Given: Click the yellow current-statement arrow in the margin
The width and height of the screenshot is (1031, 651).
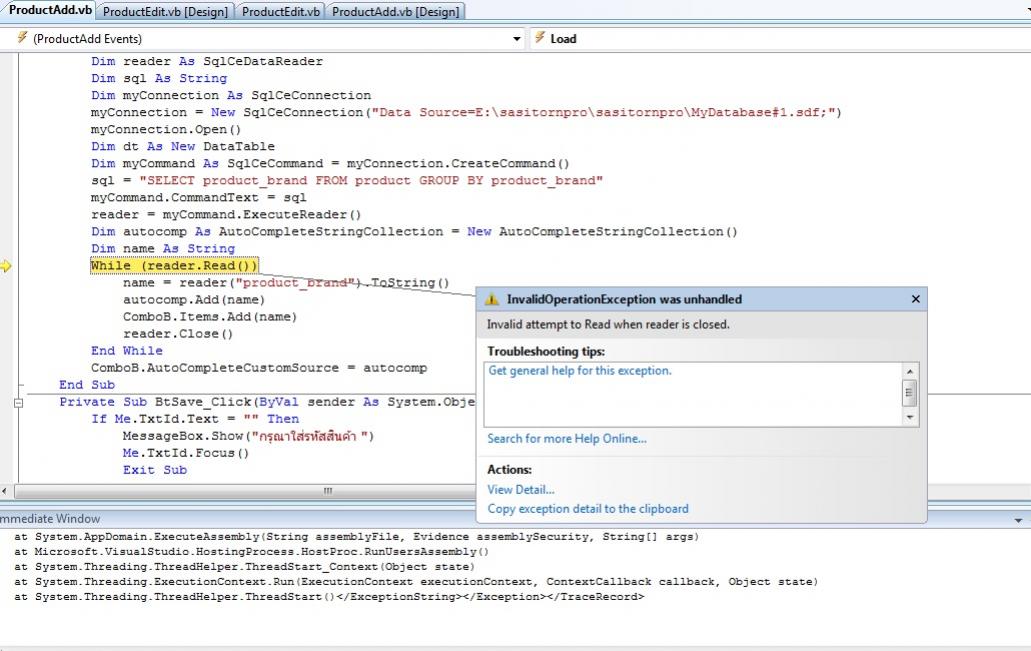Looking at the screenshot, I should pos(6,266).
